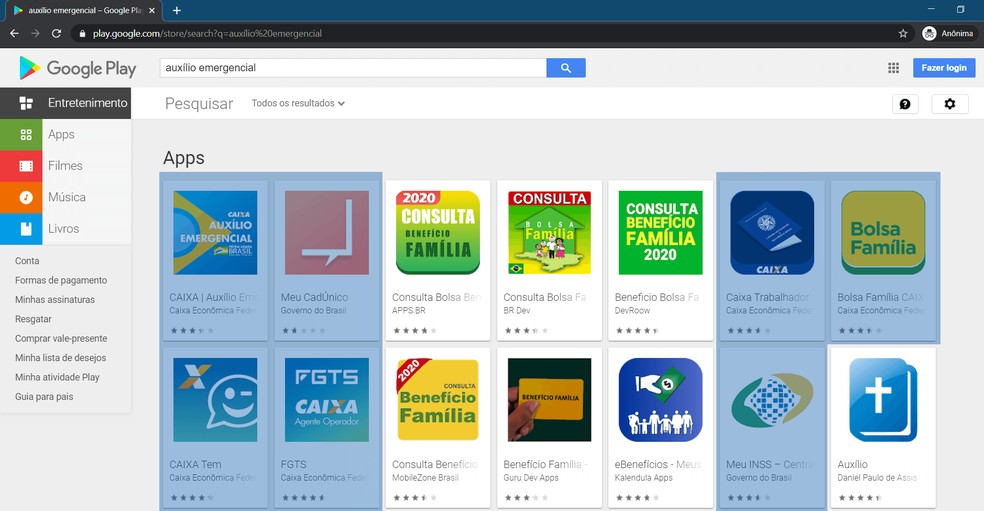984x511 pixels.
Task: Click the Pesquisar heading text
Action: 199,104
